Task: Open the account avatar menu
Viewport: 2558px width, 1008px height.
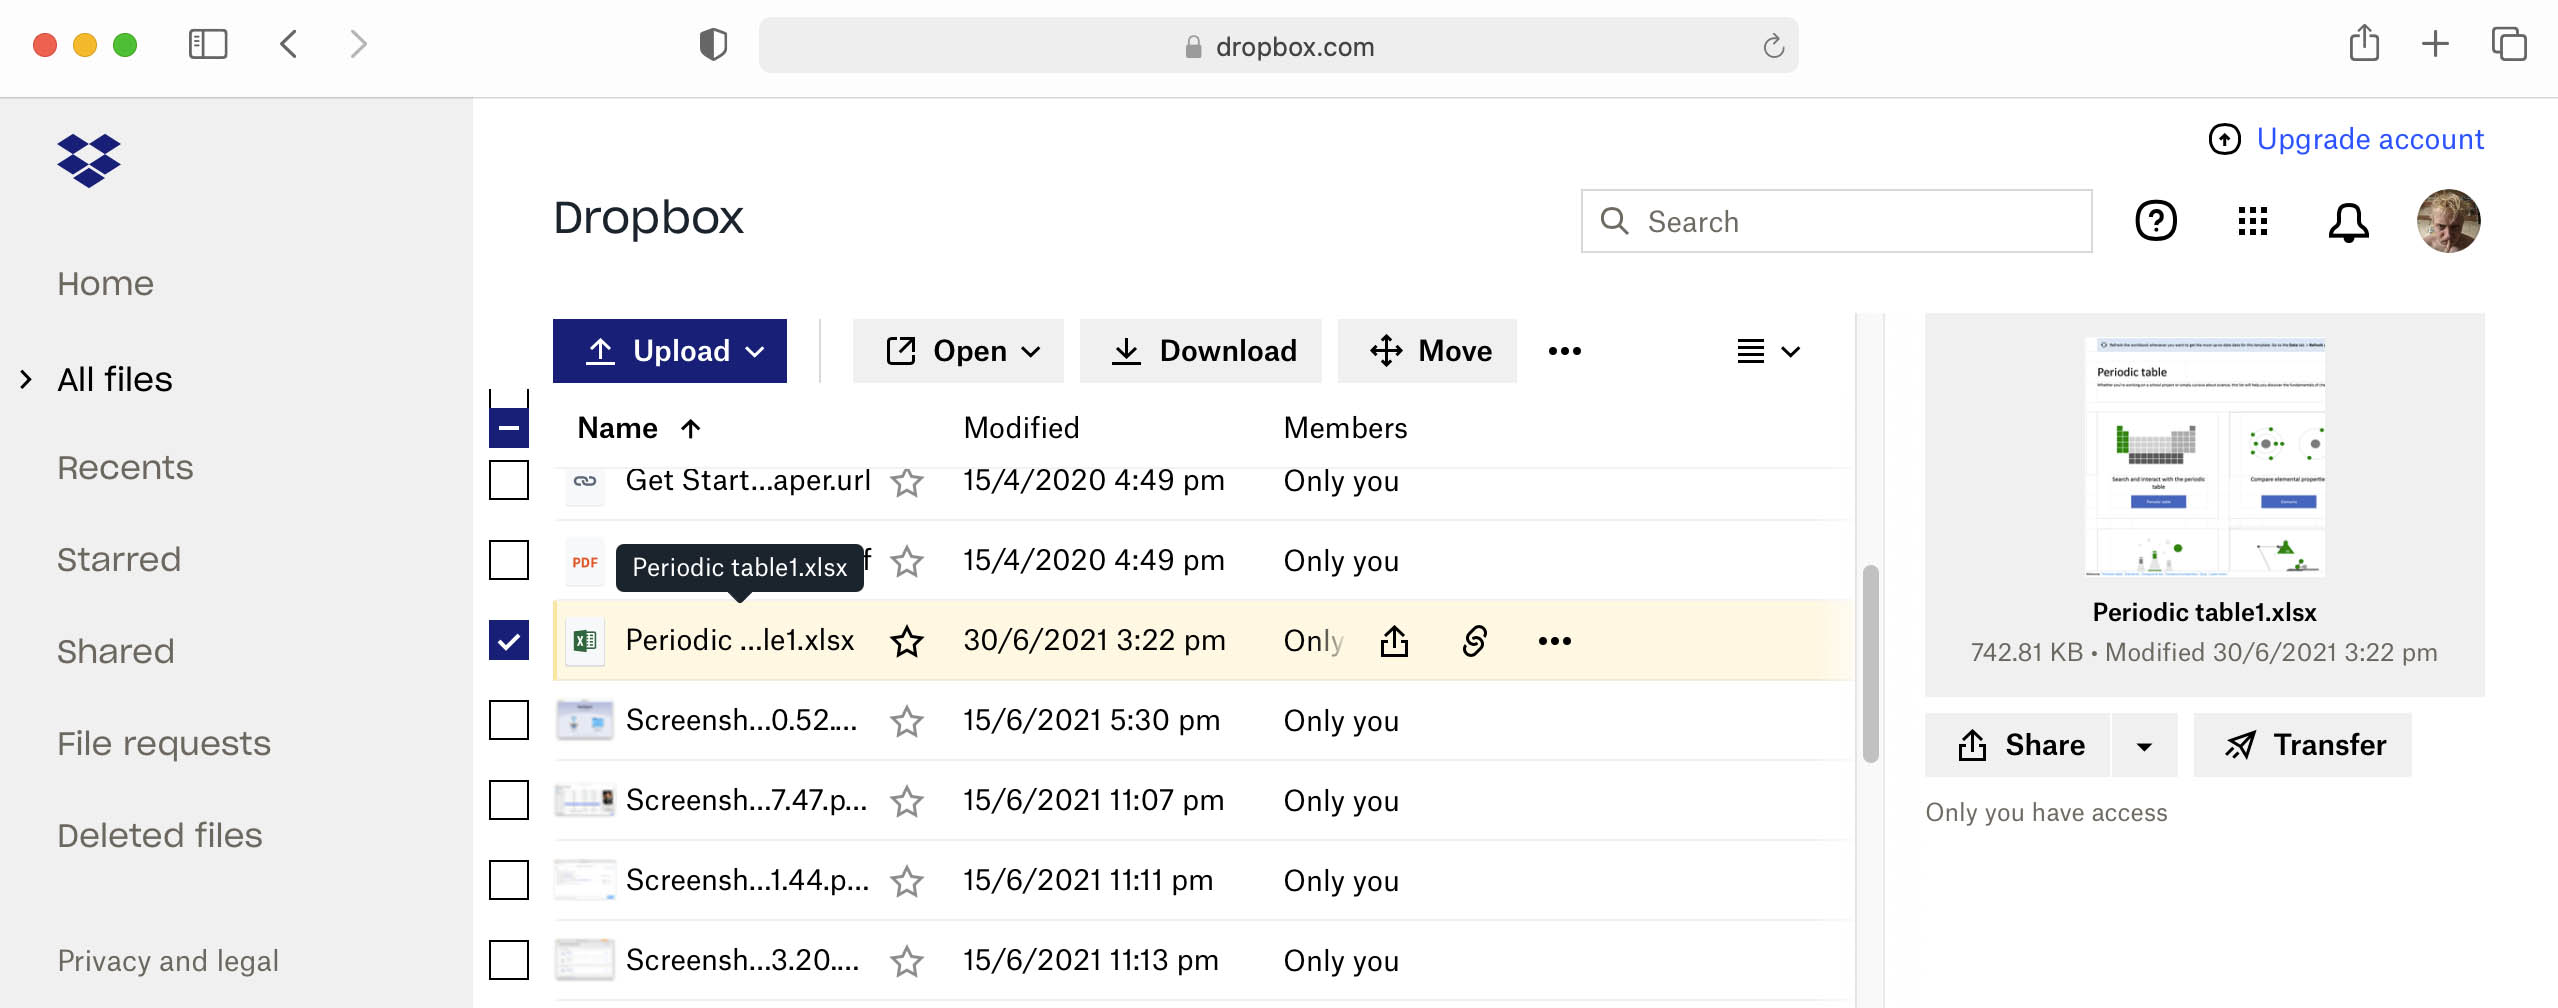Action: (2448, 221)
